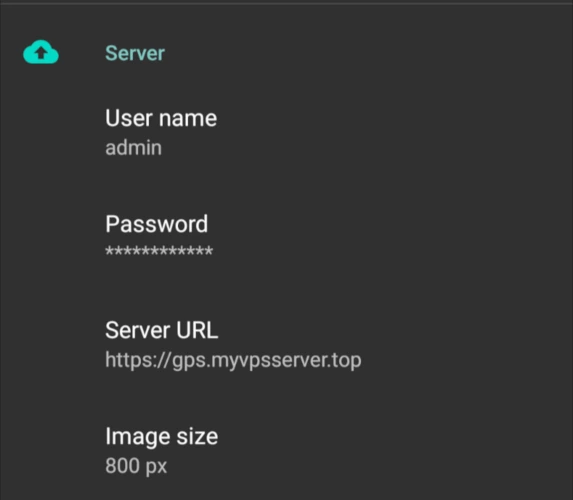Click the cloud upload Server icon
This screenshot has height=500, width=573.
tap(41, 52)
